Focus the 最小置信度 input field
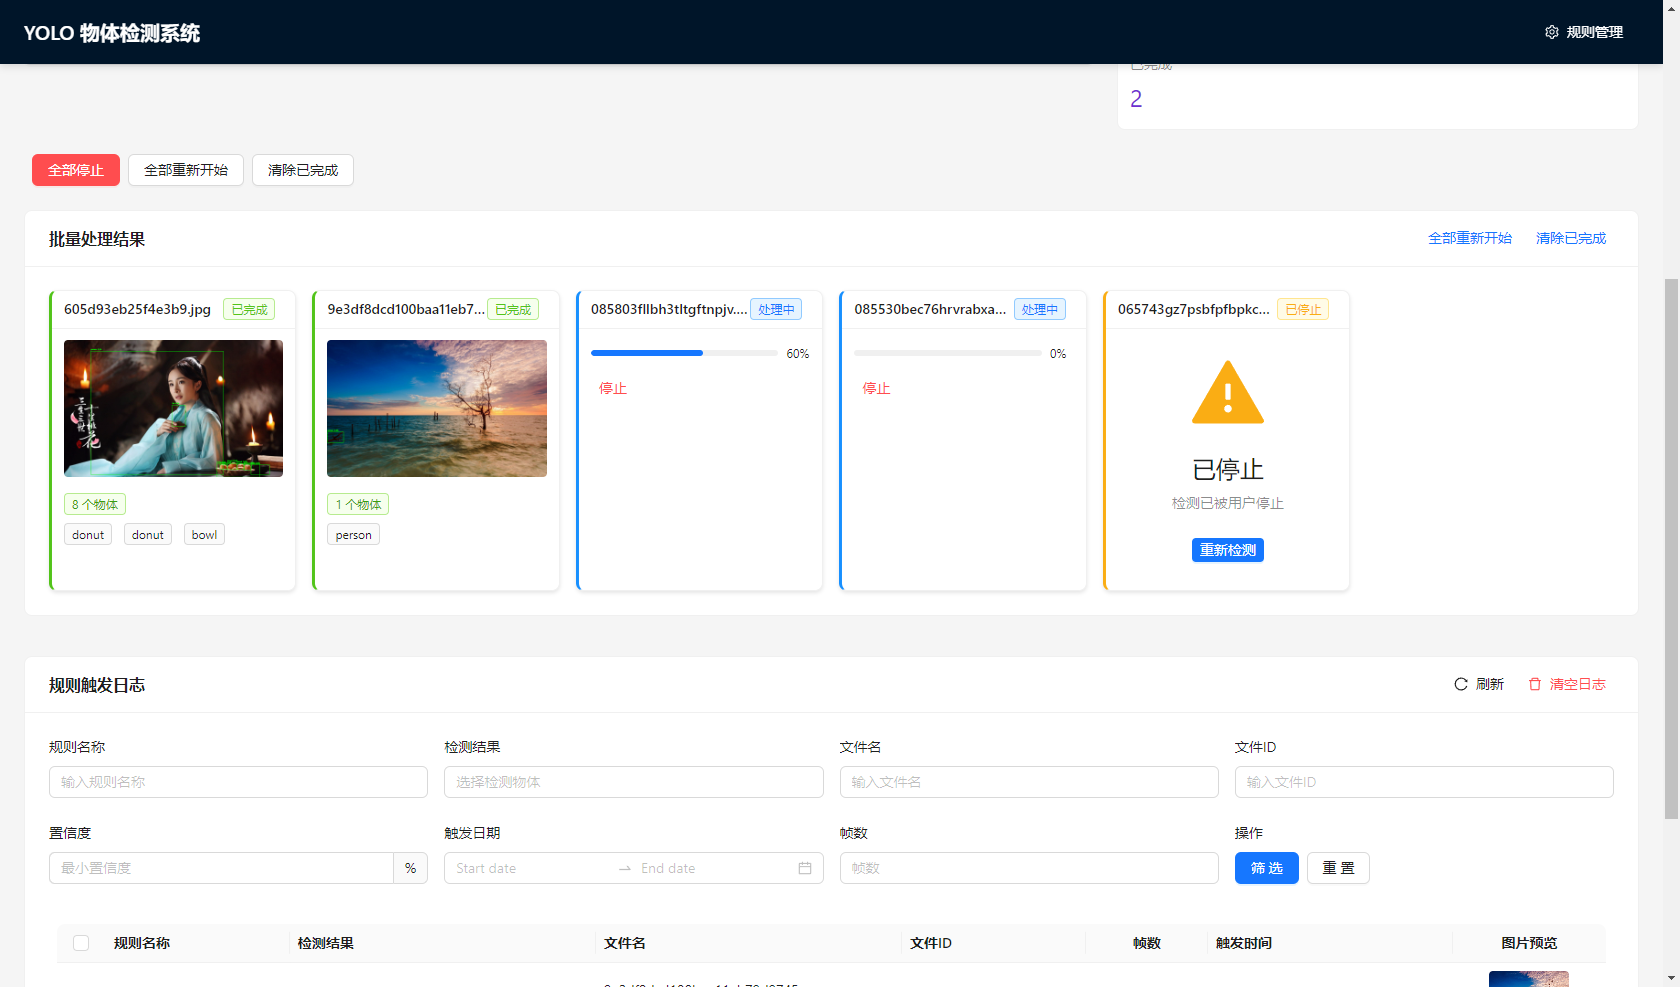1680x987 pixels. 221,868
